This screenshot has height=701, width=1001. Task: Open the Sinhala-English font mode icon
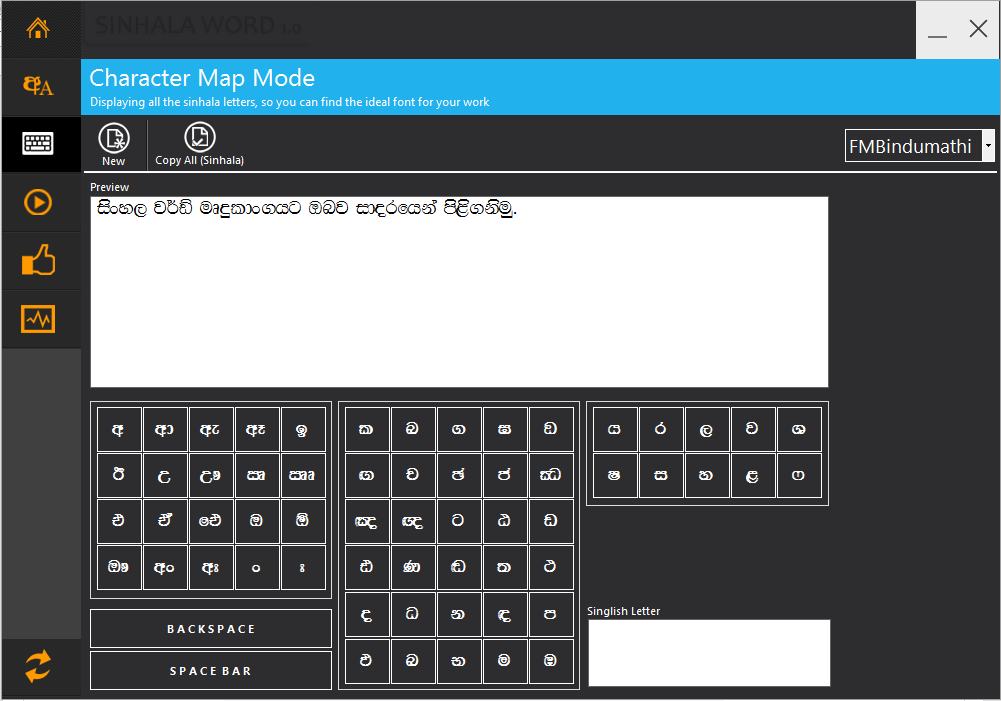[38, 86]
